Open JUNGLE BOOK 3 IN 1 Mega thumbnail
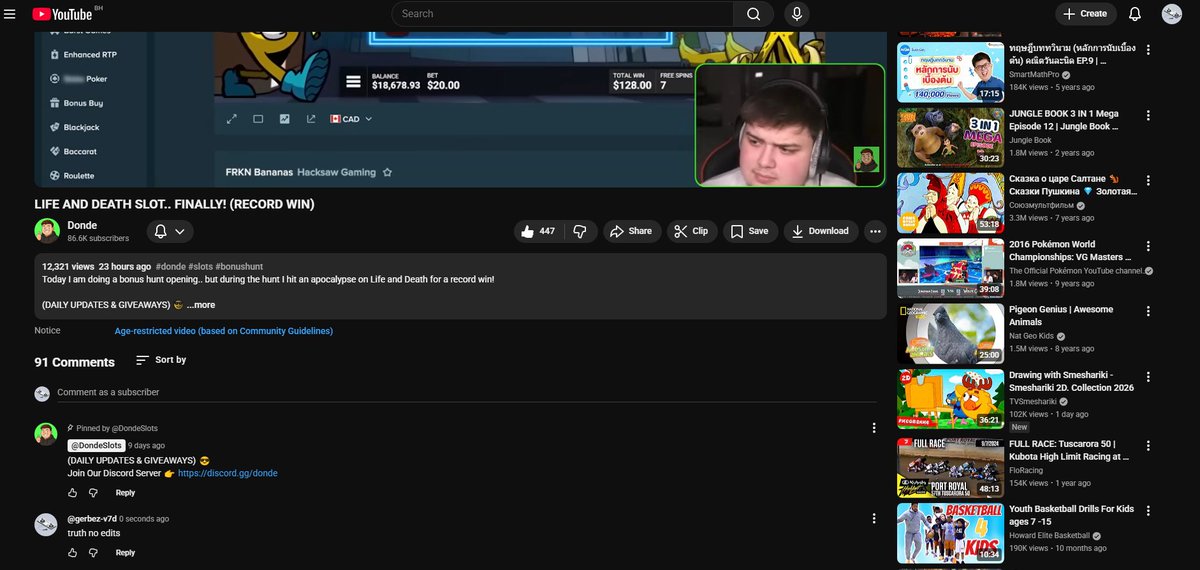The image size is (1200, 570). [950, 137]
